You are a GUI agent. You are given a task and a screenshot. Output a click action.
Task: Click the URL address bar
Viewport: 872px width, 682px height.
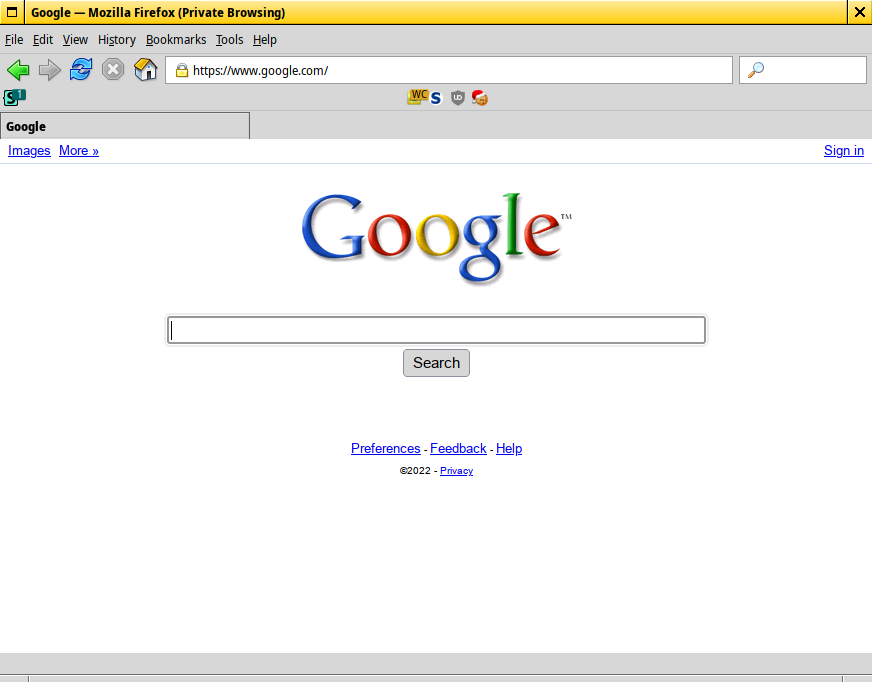[x=449, y=70]
